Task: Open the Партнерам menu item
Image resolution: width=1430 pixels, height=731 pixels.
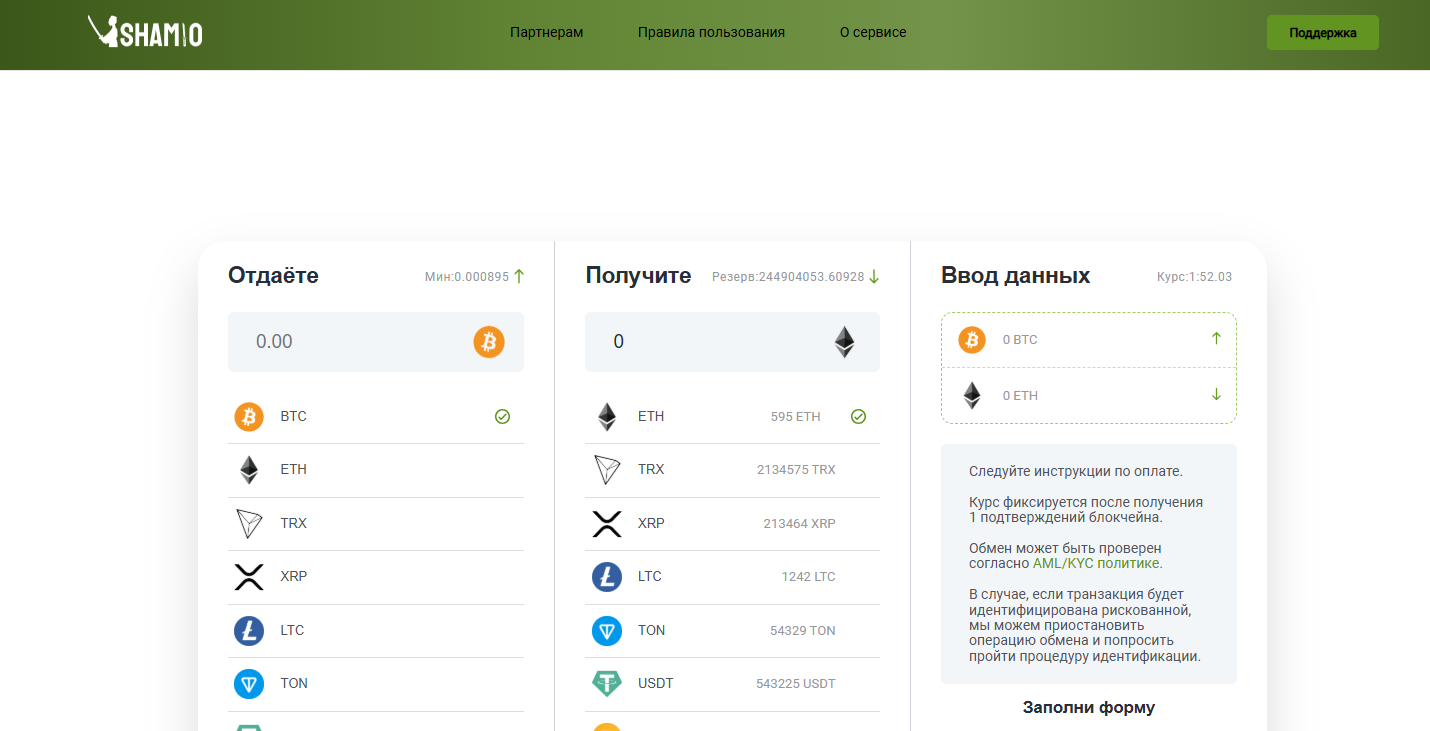Action: click(x=546, y=32)
